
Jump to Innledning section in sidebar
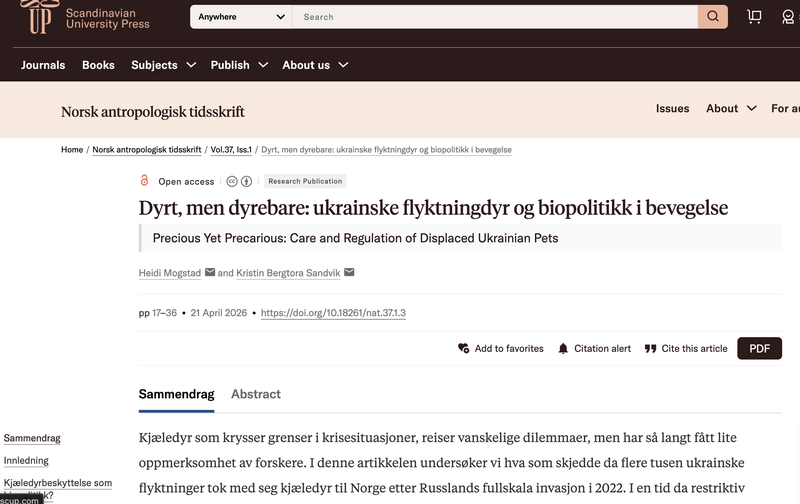[x=26, y=461]
